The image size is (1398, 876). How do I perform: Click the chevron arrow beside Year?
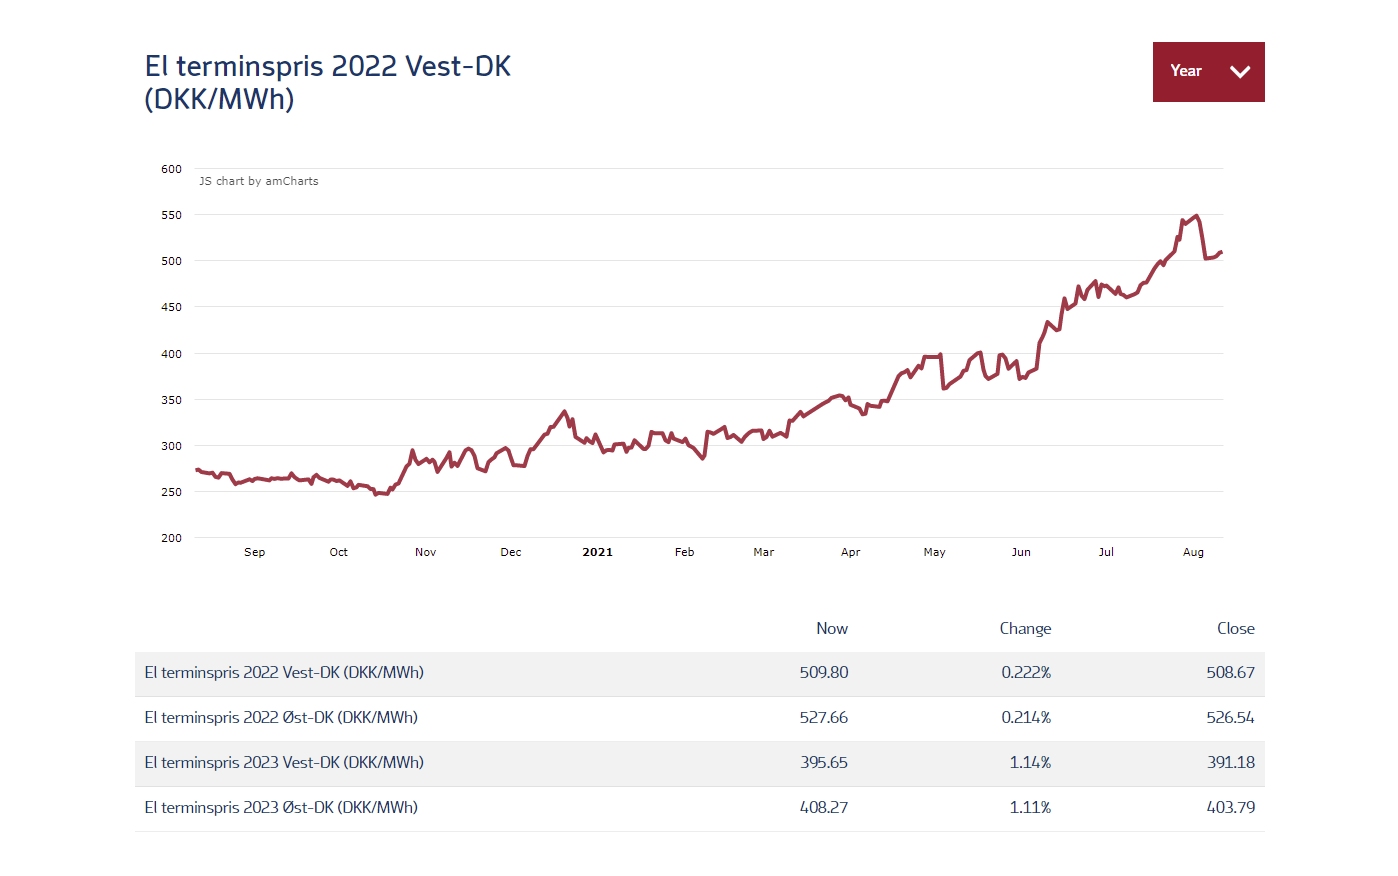pyautogui.click(x=1240, y=71)
